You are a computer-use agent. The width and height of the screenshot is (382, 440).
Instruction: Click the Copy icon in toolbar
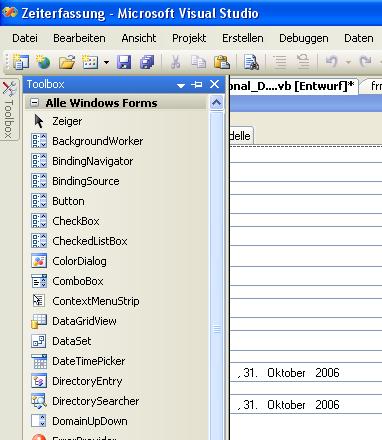point(199,62)
